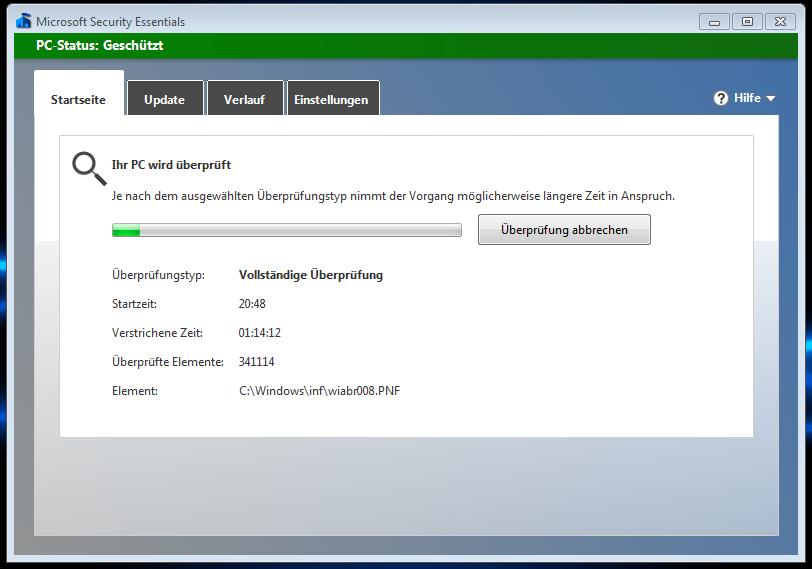This screenshot has height=569, width=812.
Task: Click the Hilfe question mark icon
Action: (721, 98)
